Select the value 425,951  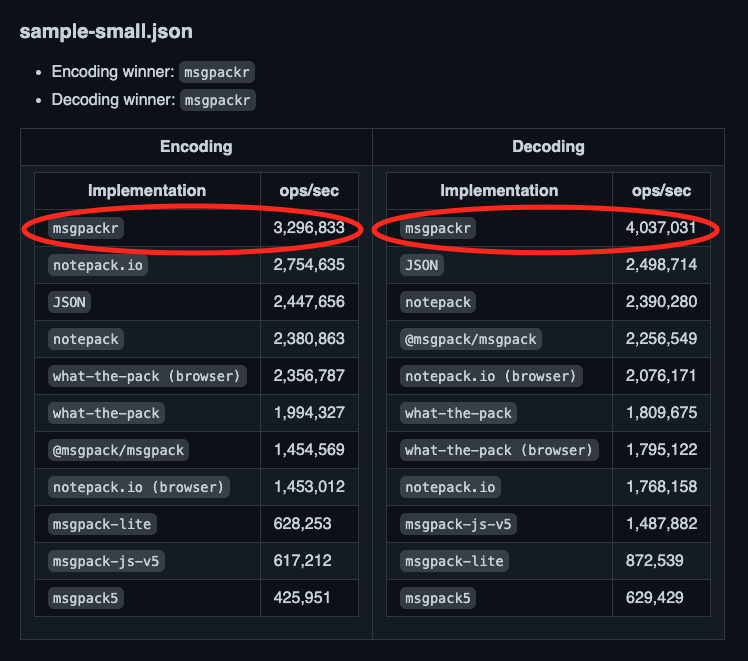pos(302,598)
